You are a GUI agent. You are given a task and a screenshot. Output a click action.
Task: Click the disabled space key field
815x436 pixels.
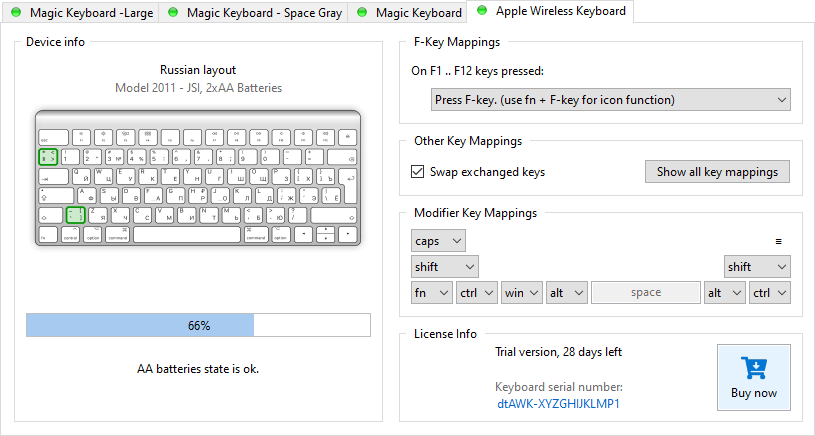(646, 293)
